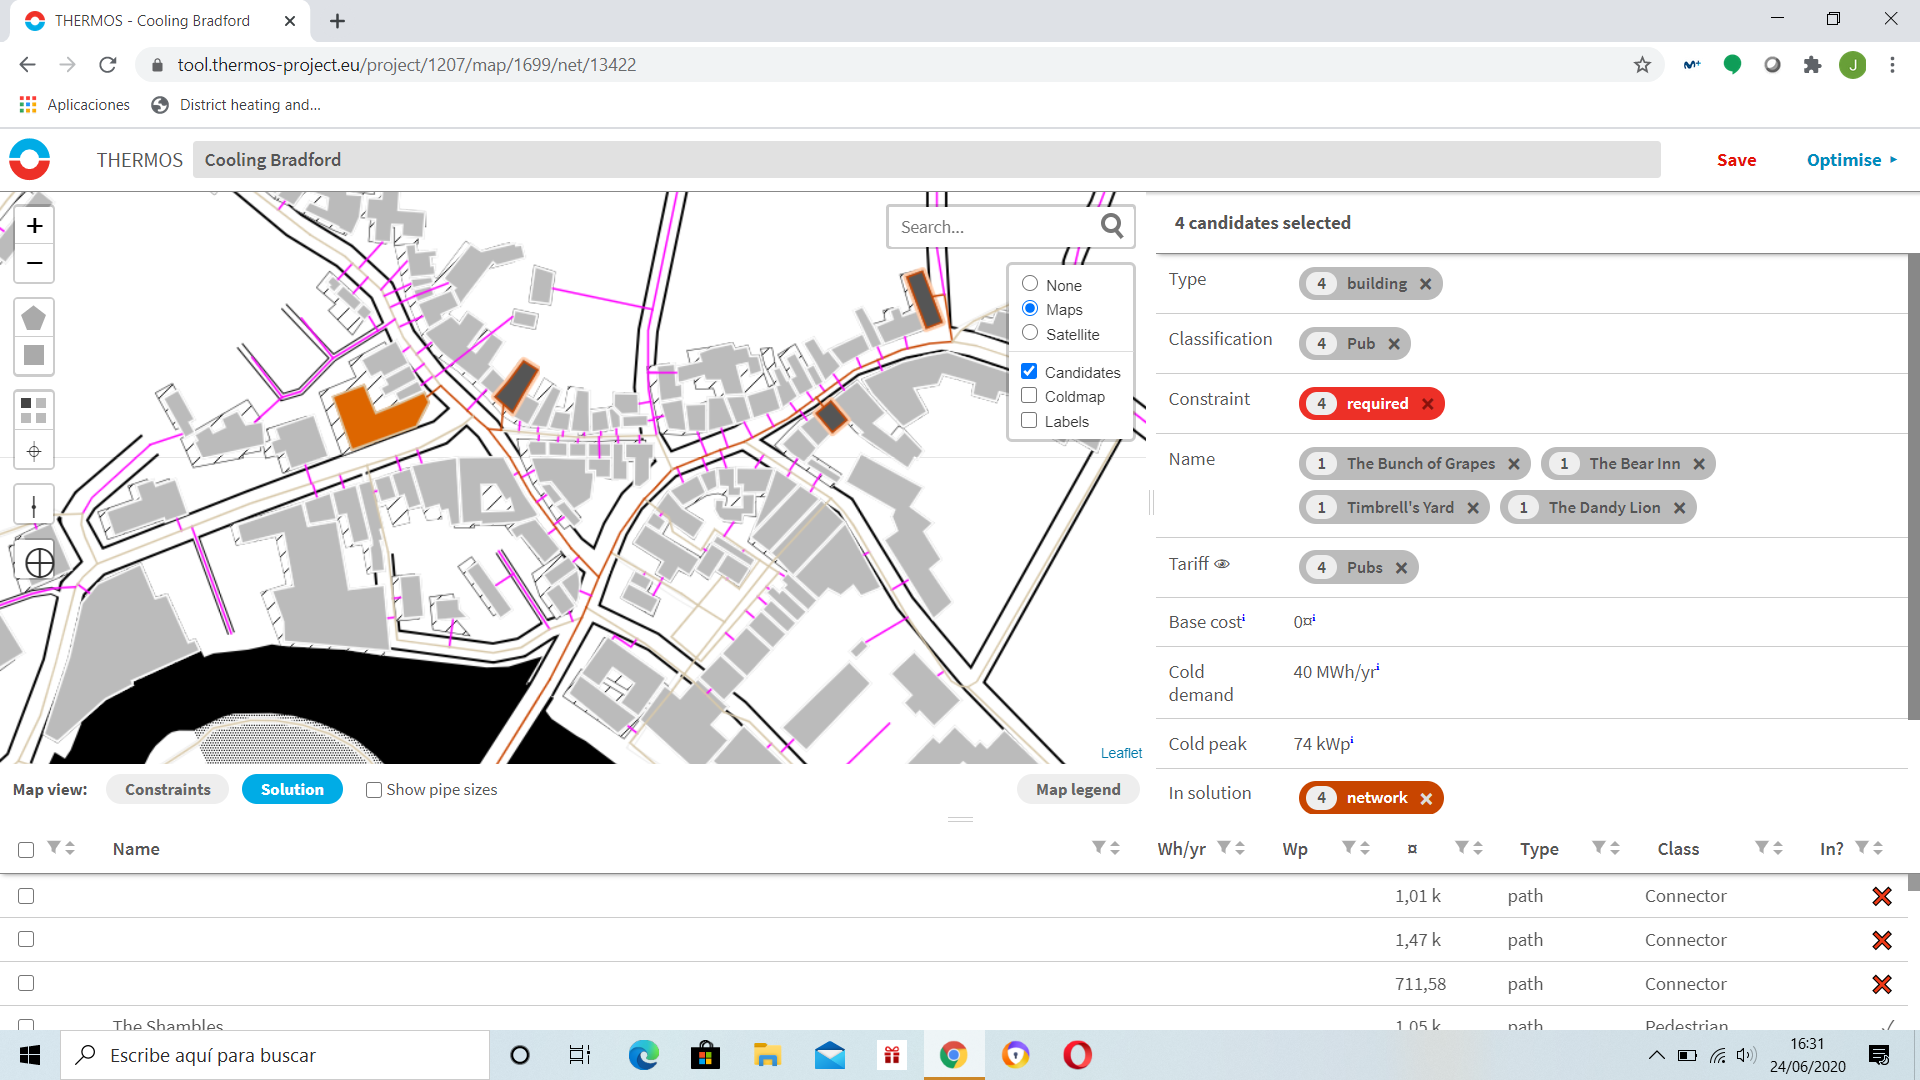Sort the Name column
This screenshot has width=1920, height=1080.
1115,848
